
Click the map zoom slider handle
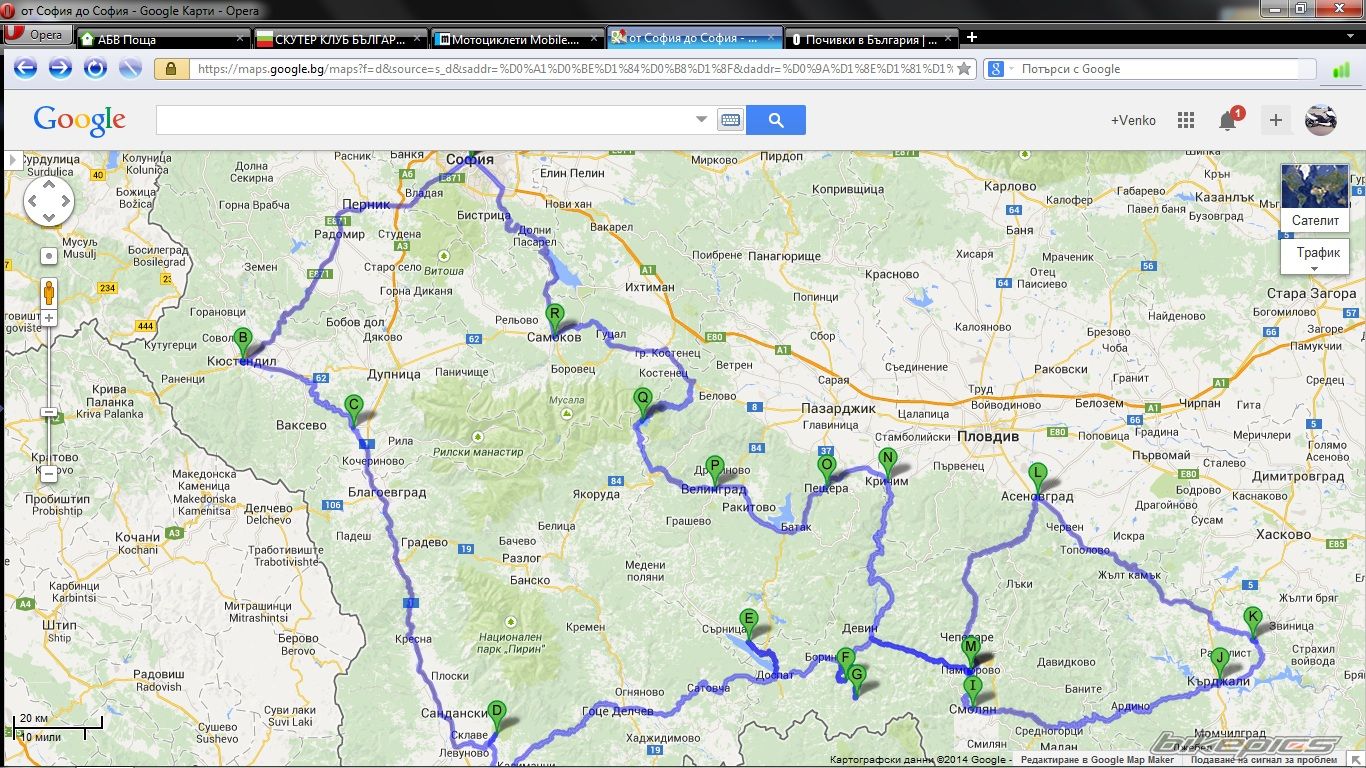[x=48, y=412]
